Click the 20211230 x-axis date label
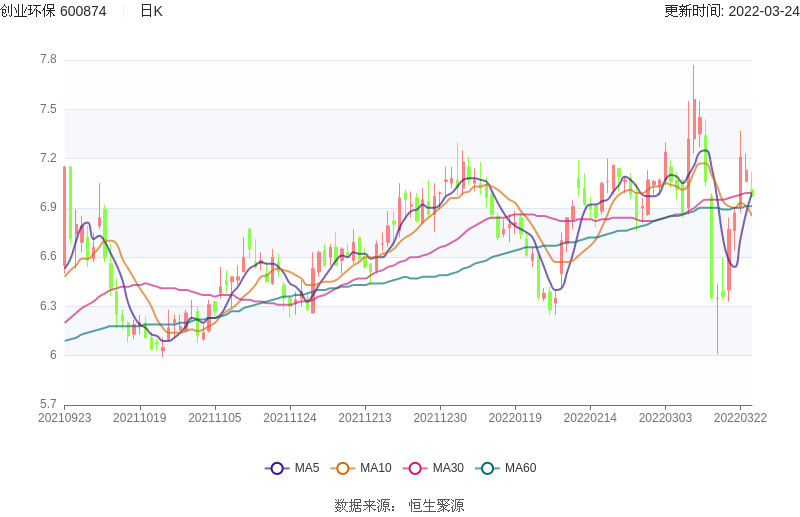Screen dimensions: 800x517 click(x=440, y=418)
